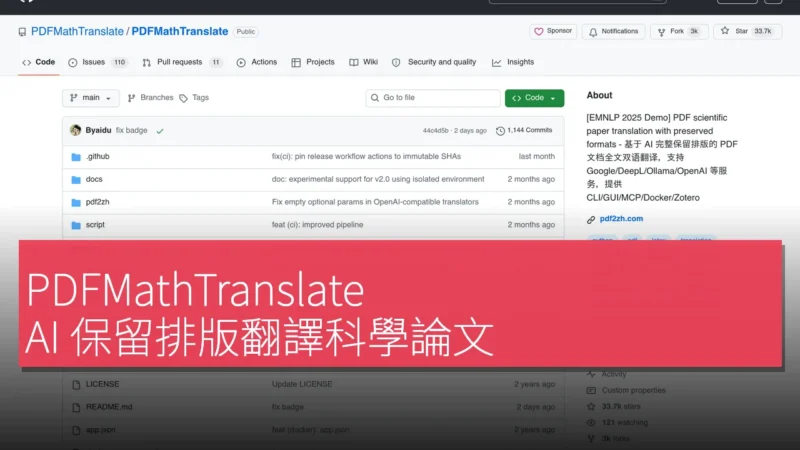Viewport: 800px width, 450px height.
Task: Click the script folder icon
Action: click(76, 225)
